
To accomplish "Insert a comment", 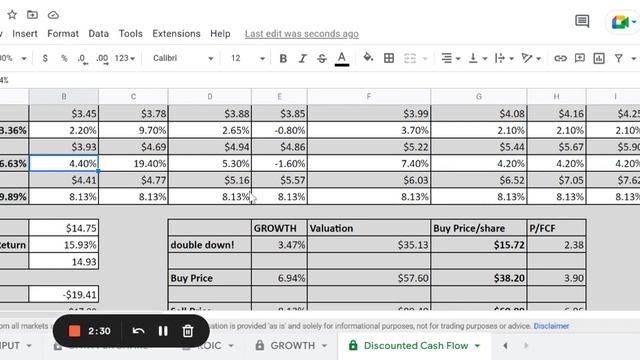I will 580,58.
